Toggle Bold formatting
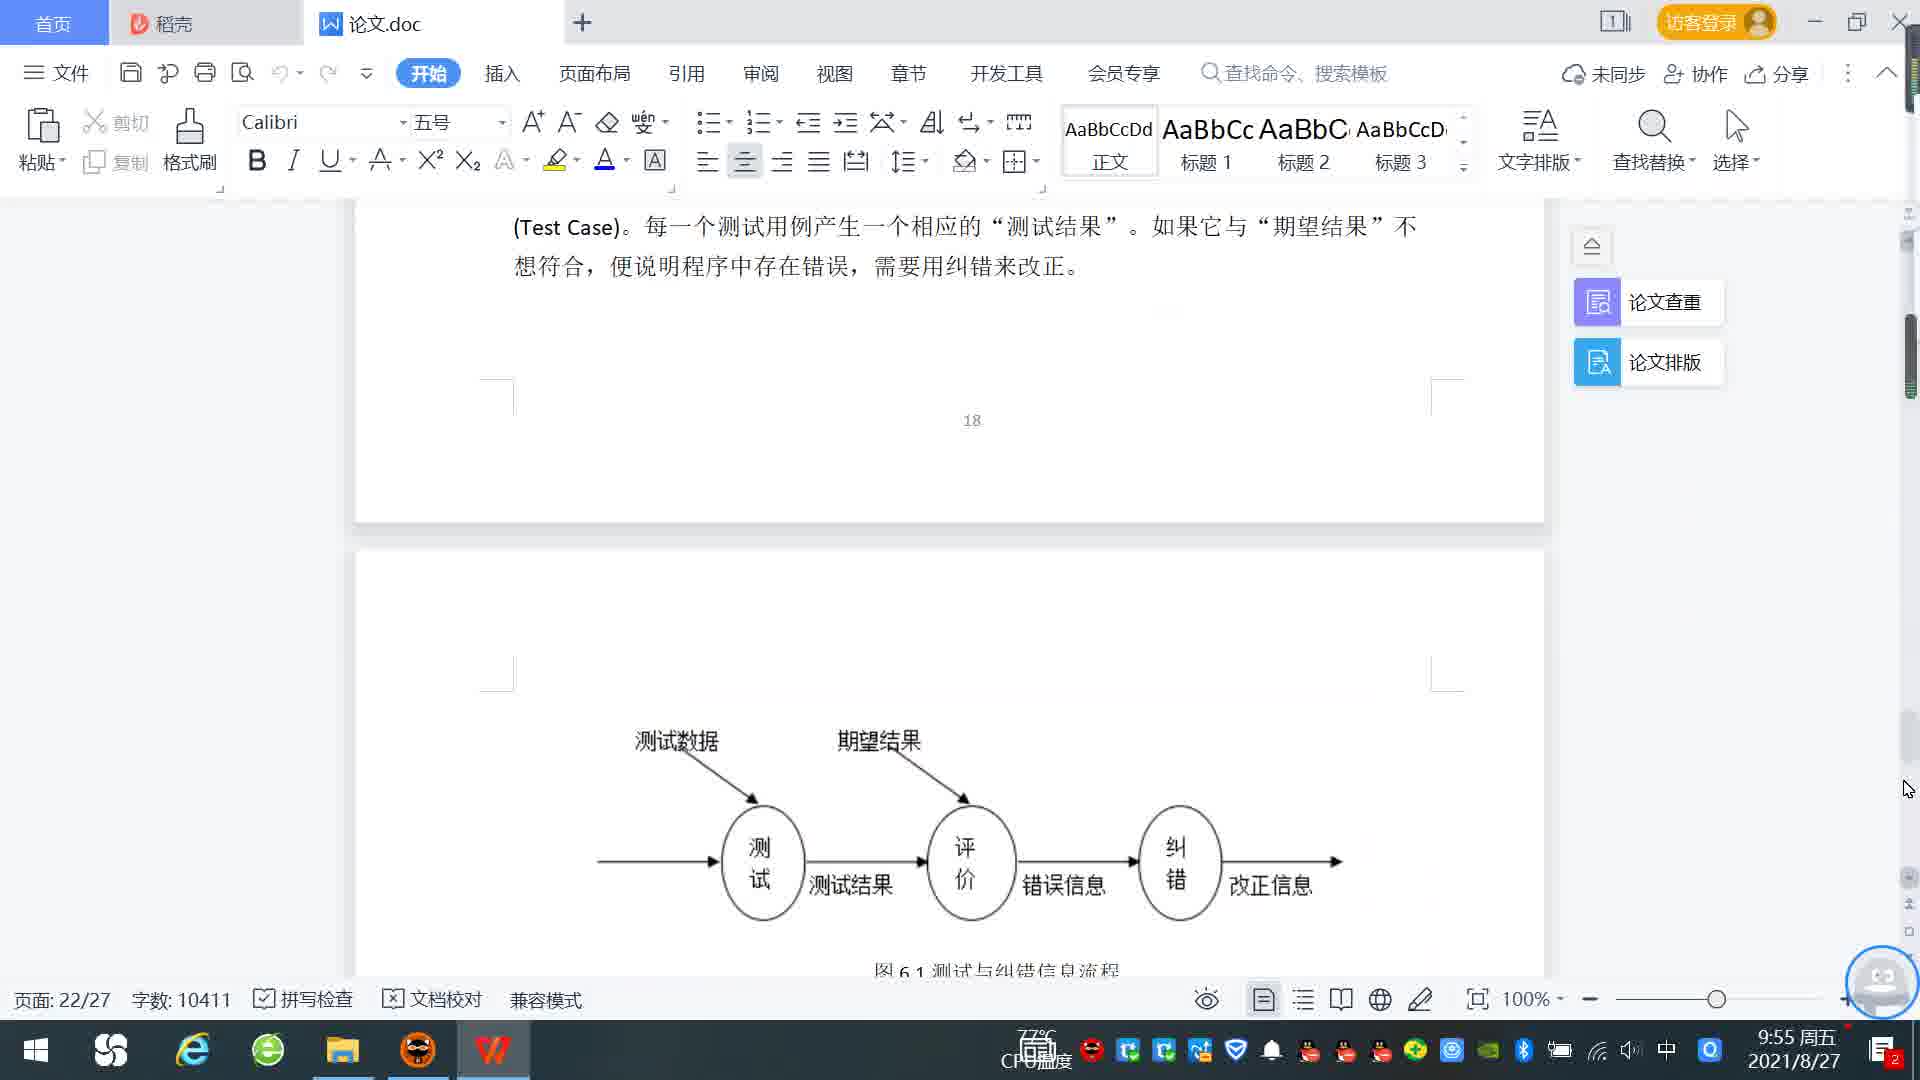The height and width of the screenshot is (1080, 1920). (257, 160)
